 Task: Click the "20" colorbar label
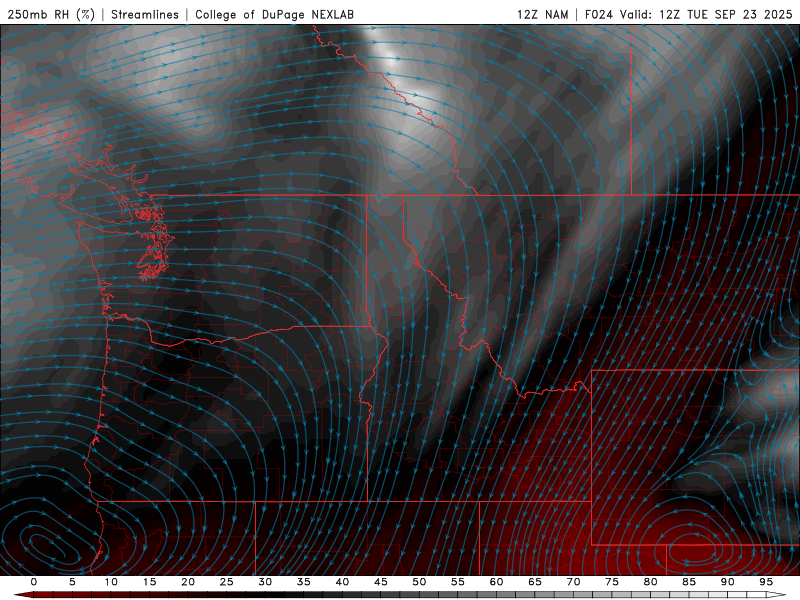tap(188, 582)
